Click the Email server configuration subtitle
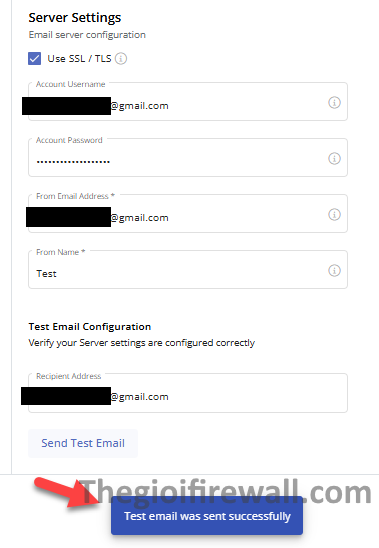 (87, 35)
